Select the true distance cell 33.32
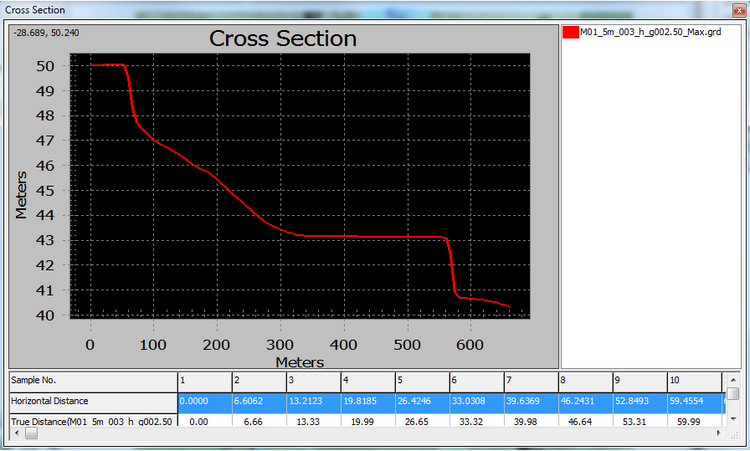 [474, 423]
